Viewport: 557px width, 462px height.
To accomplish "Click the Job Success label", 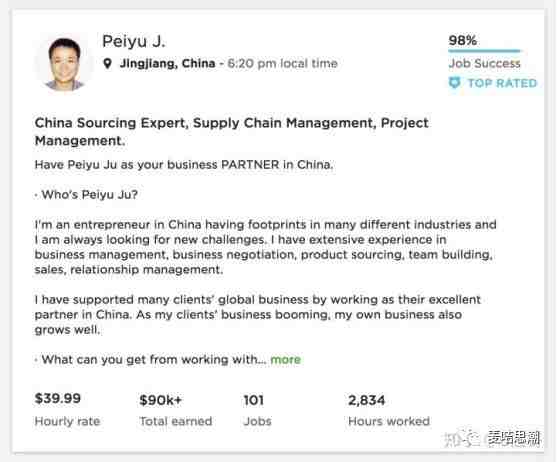I will coord(485,64).
